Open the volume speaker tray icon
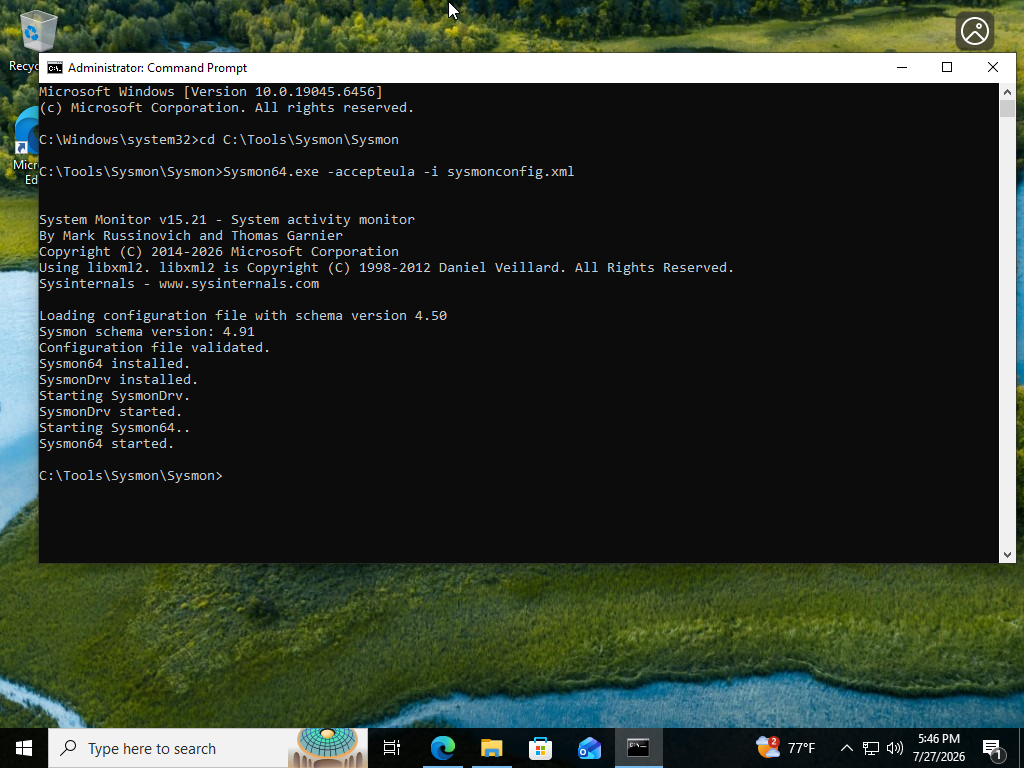 click(895, 748)
